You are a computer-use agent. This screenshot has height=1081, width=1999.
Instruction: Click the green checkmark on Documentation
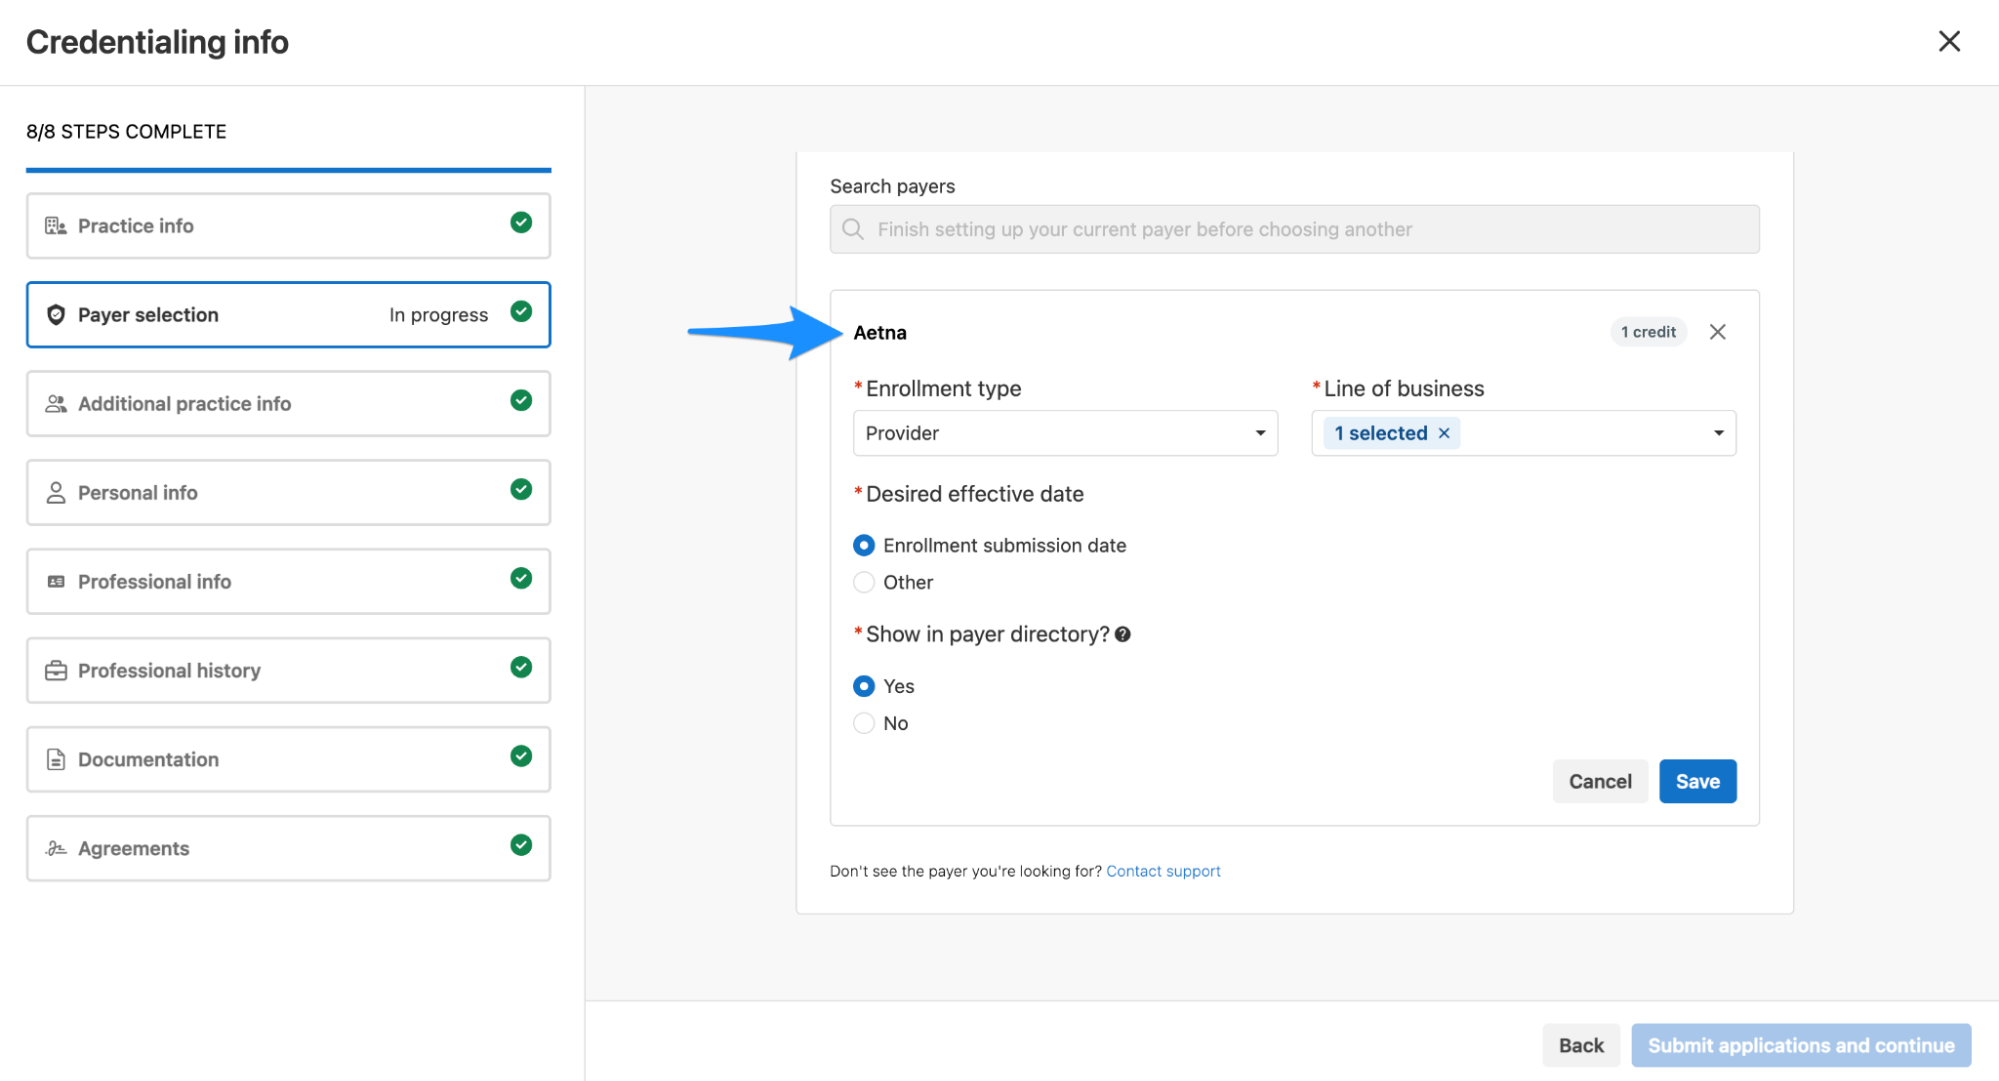(x=521, y=756)
